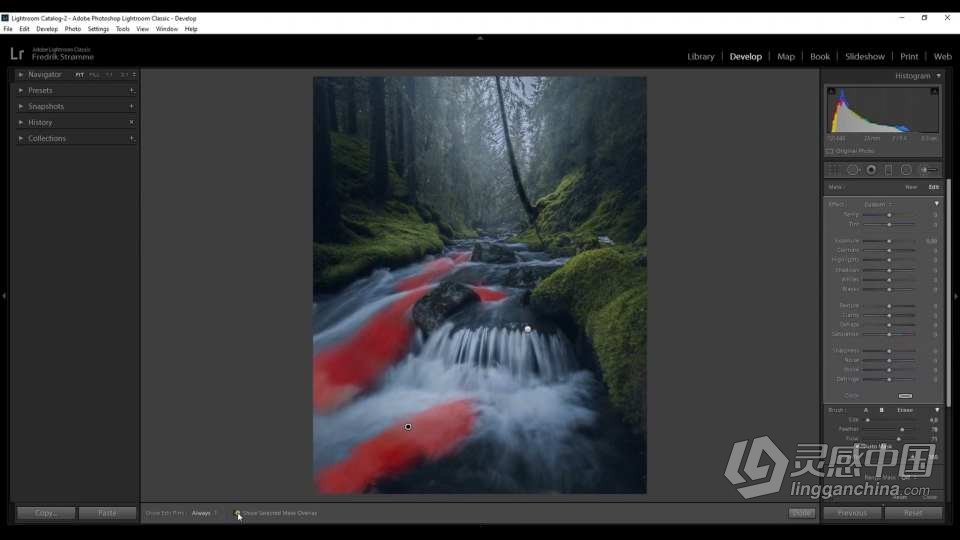This screenshot has width=960, height=540.
Task: Select the Adjustment Brush tool icon
Action: (929, 170)
